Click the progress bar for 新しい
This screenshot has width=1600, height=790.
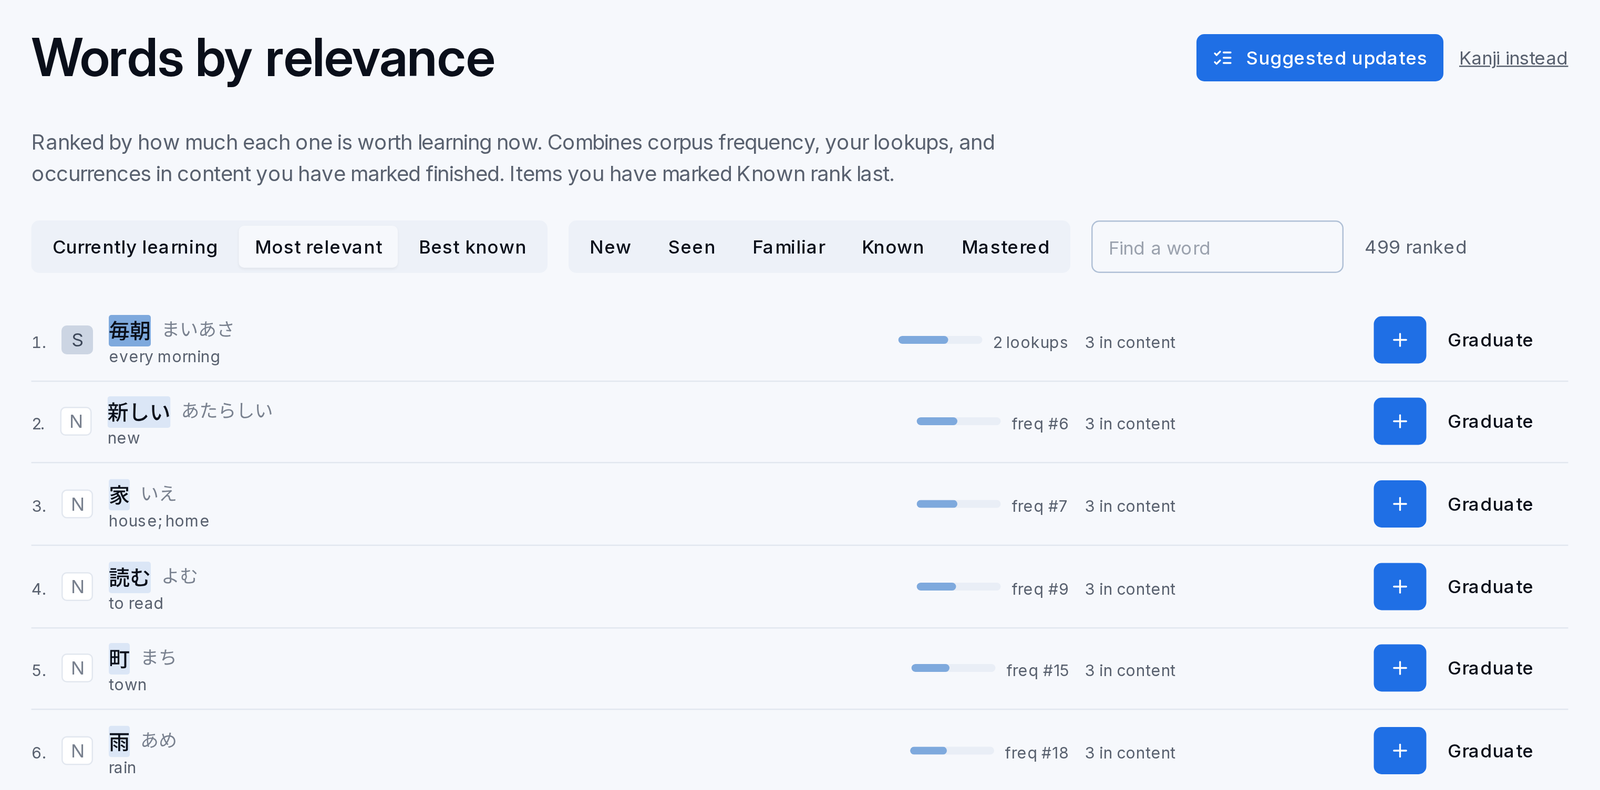click(958, 422)
